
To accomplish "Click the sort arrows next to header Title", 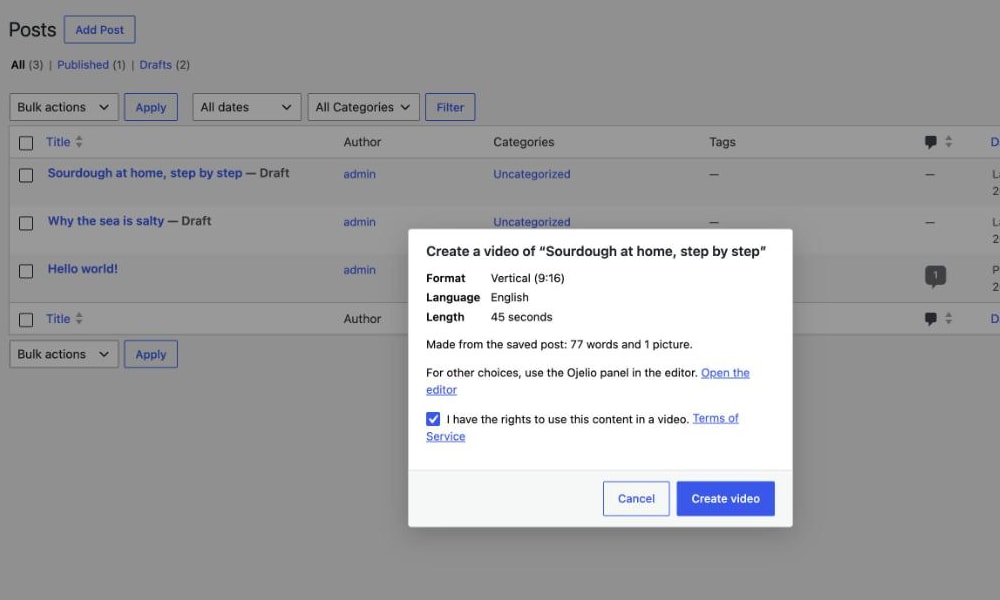I will (x=79, y=142).
